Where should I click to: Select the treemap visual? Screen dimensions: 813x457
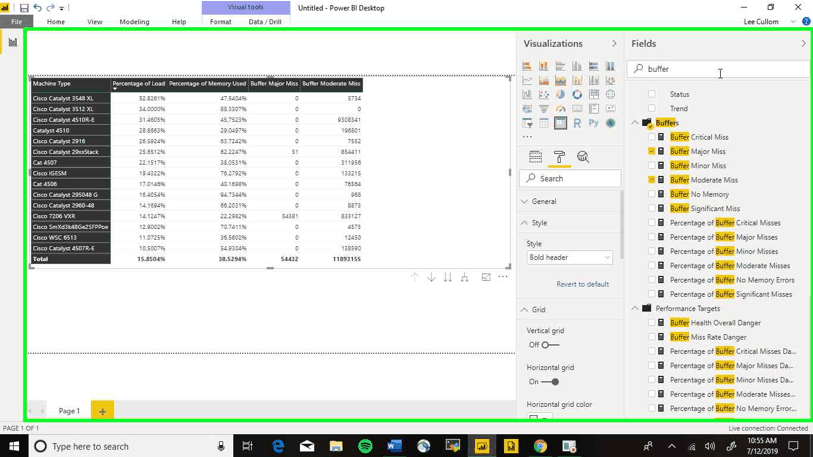pos(594,94)
